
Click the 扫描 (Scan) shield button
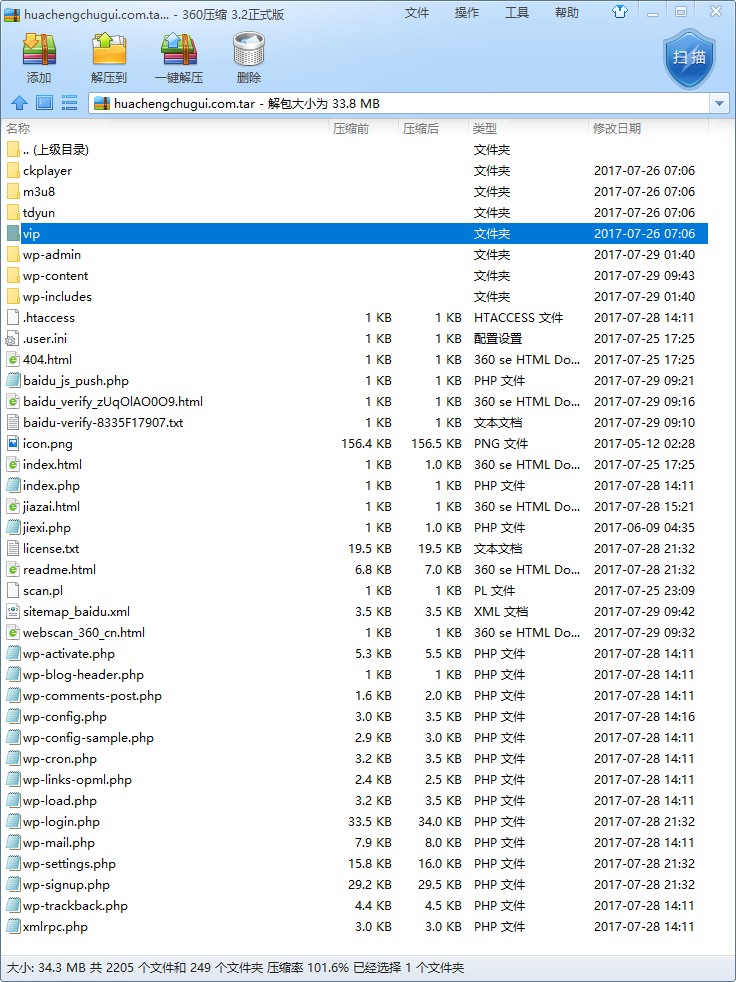tap(689, 58)
